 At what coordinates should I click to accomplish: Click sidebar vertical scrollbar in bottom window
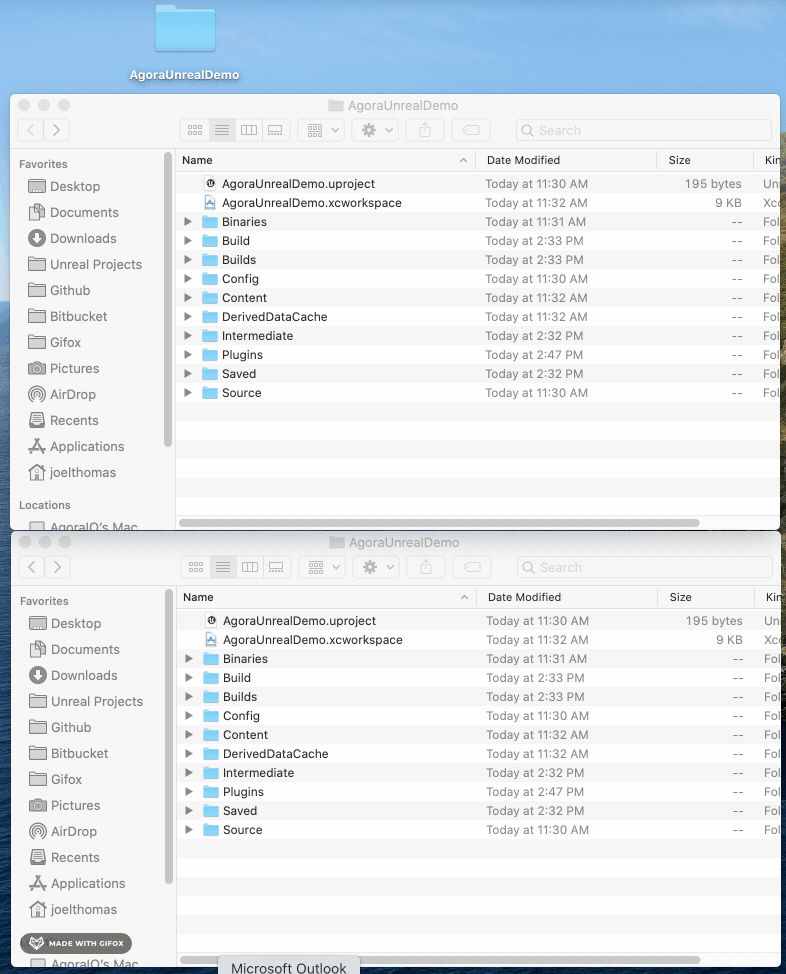168,737
